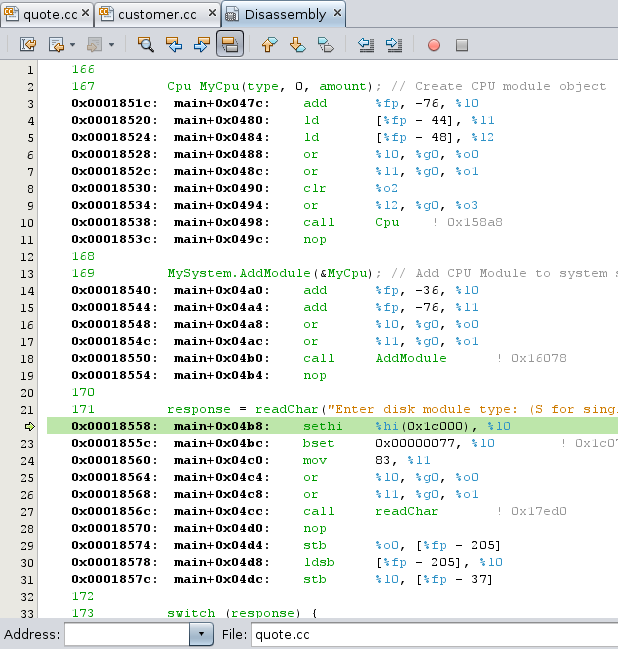Image resolution: width=618 pixels, height=649 pixels.
Task: Toggle Highlight Search button
Action: [229, 45]
